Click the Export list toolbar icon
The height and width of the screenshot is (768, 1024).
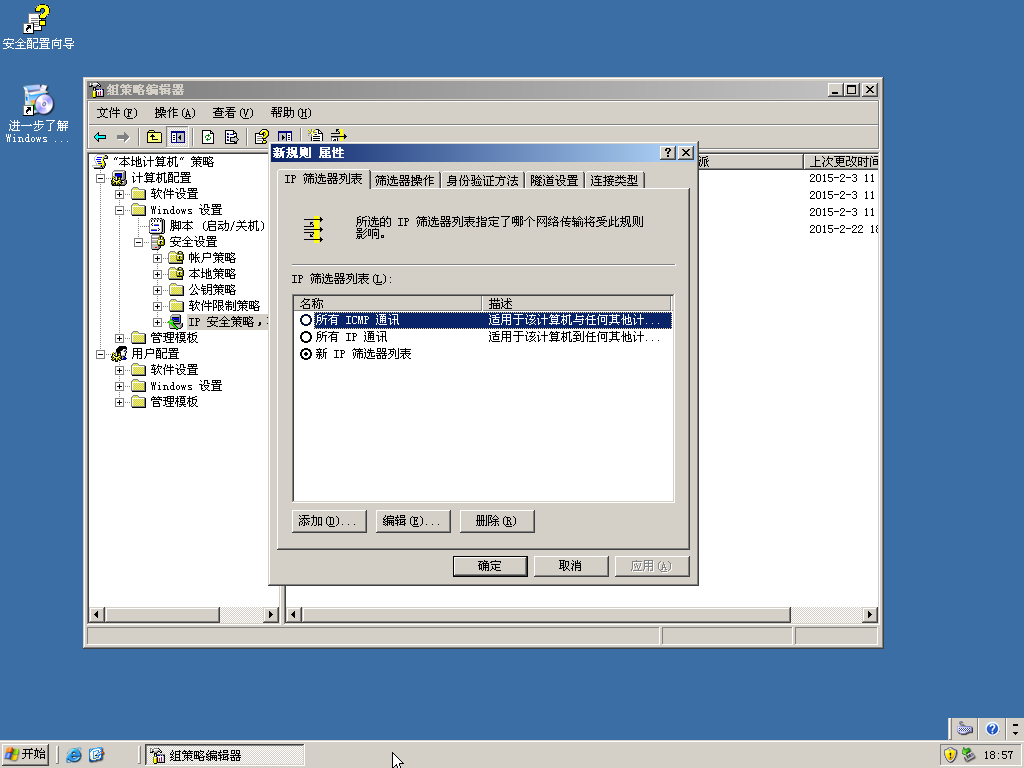click(x=231, y=136)
